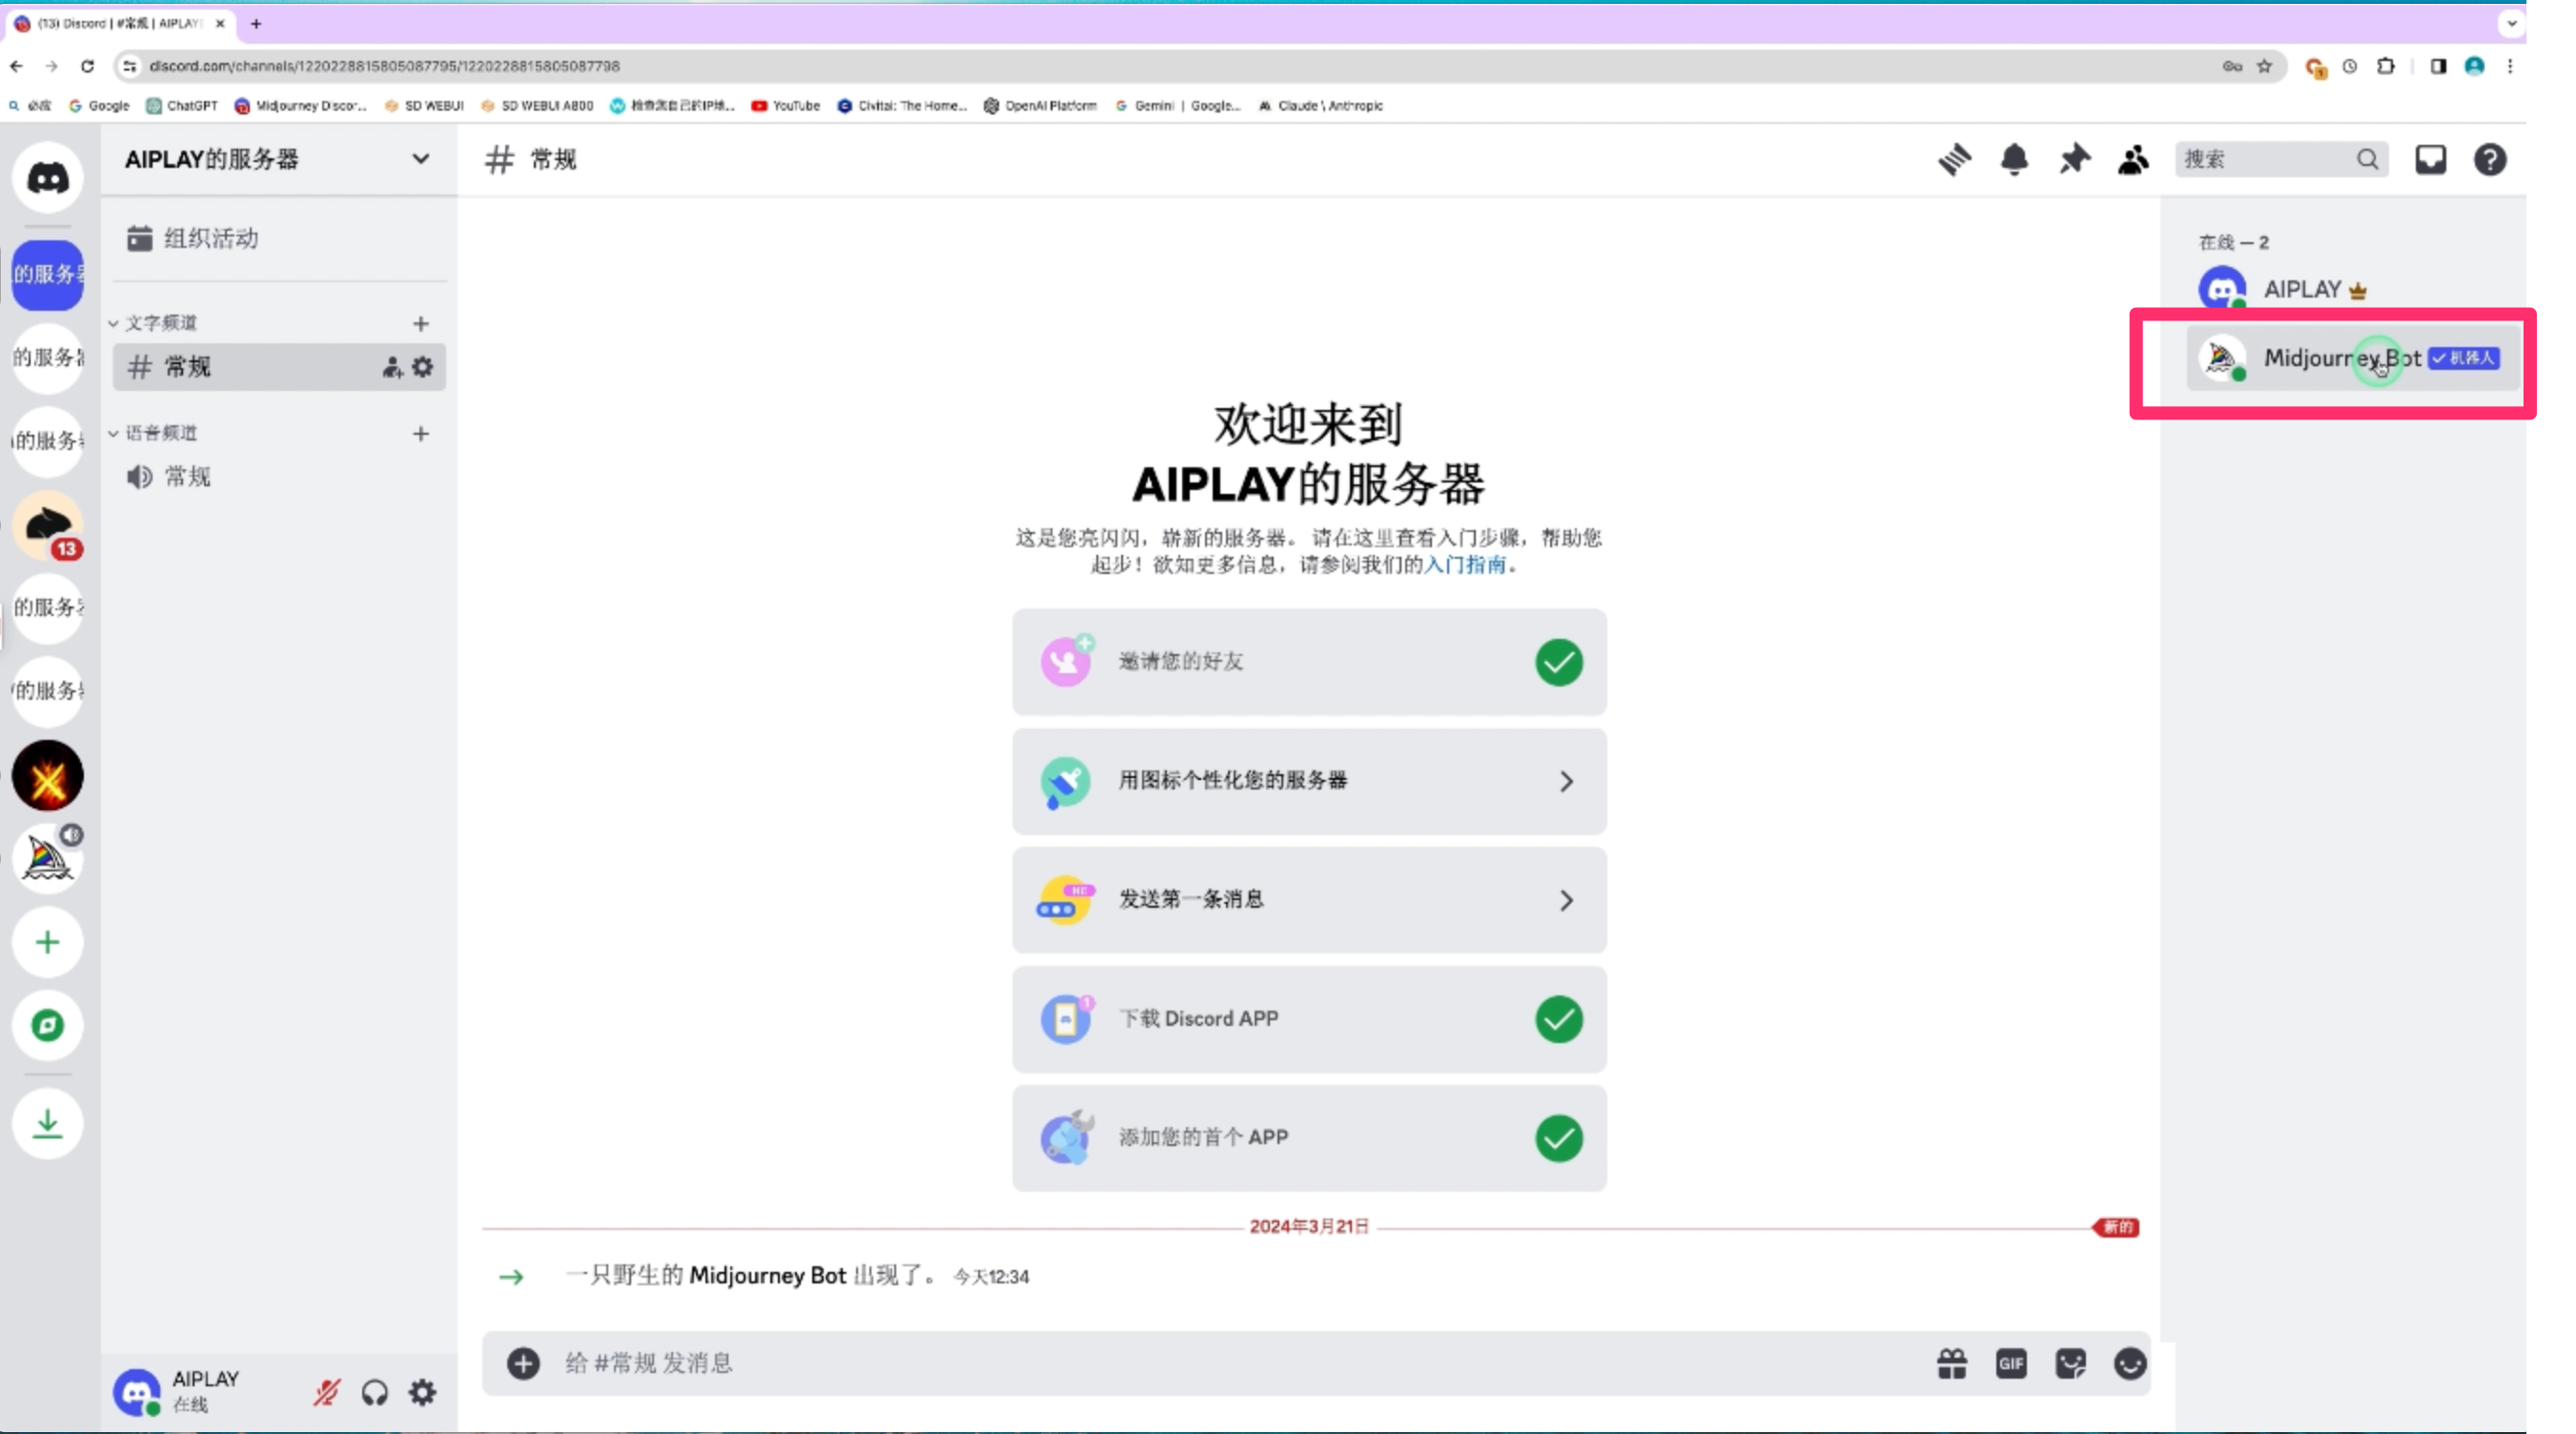Viewport: 2576px width, 1434px height.
Task: Toggle headphone deafen in user panel
Action: coord(375,1392)
